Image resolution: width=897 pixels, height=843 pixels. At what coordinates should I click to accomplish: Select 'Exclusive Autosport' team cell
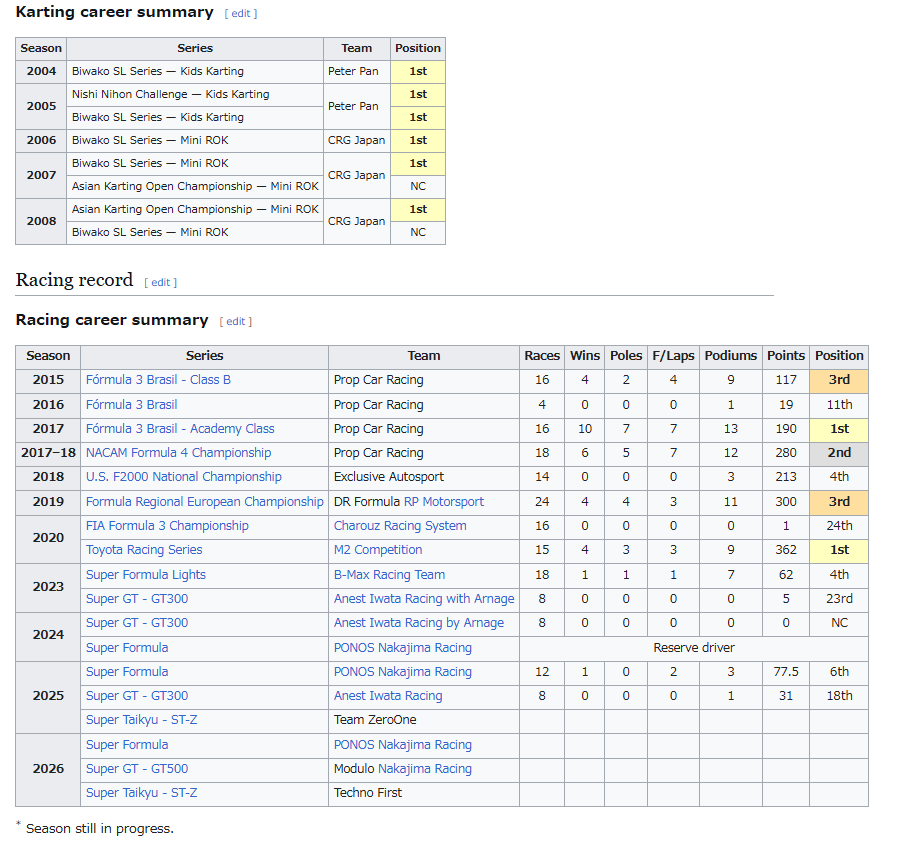click(x=424, y=477)
